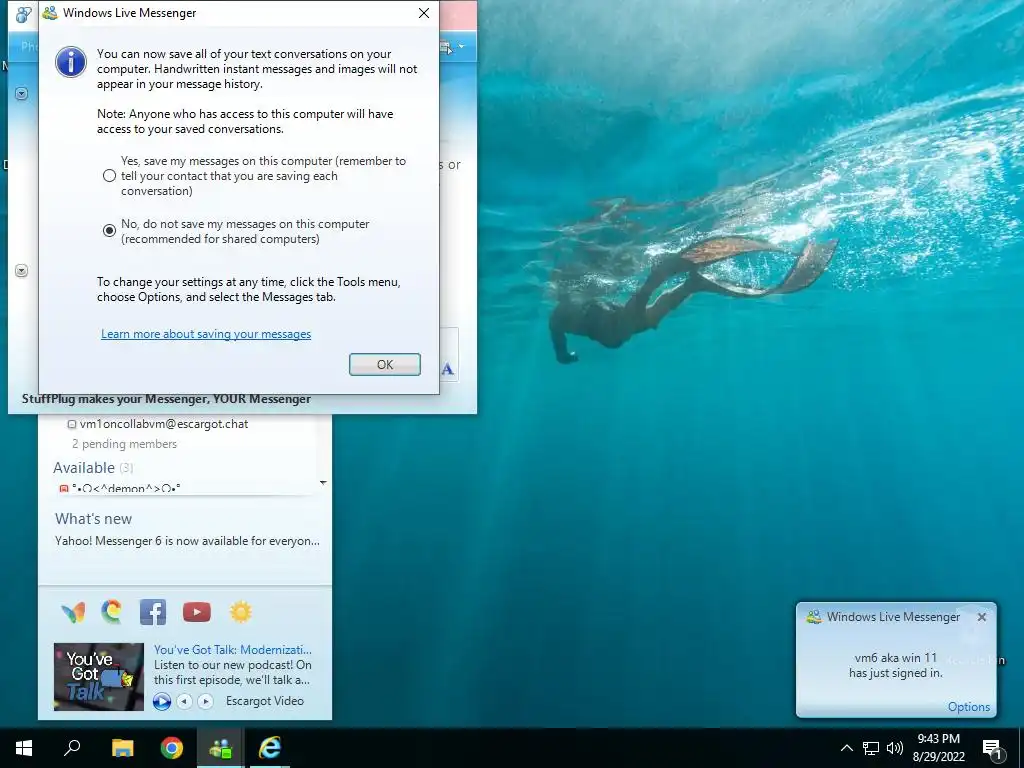Click the contact list scroll down arrow
Viewport: 1024px width, 768px height.
tap(323, 483)
